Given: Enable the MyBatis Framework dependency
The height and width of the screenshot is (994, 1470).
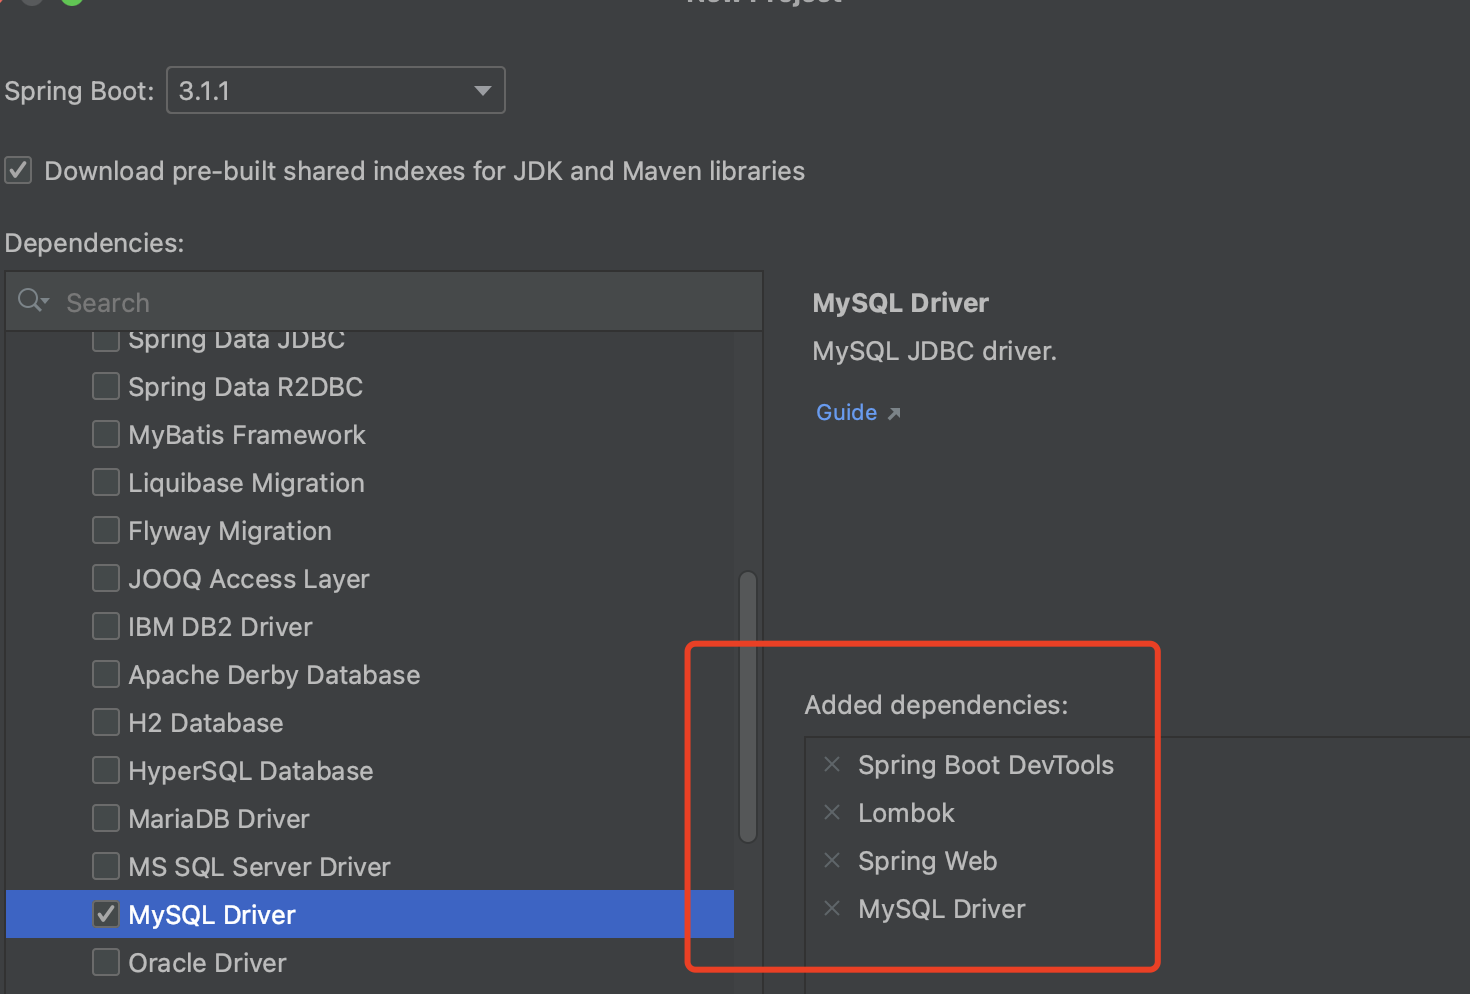Looking at the screenshot, I should coord(106,435).
